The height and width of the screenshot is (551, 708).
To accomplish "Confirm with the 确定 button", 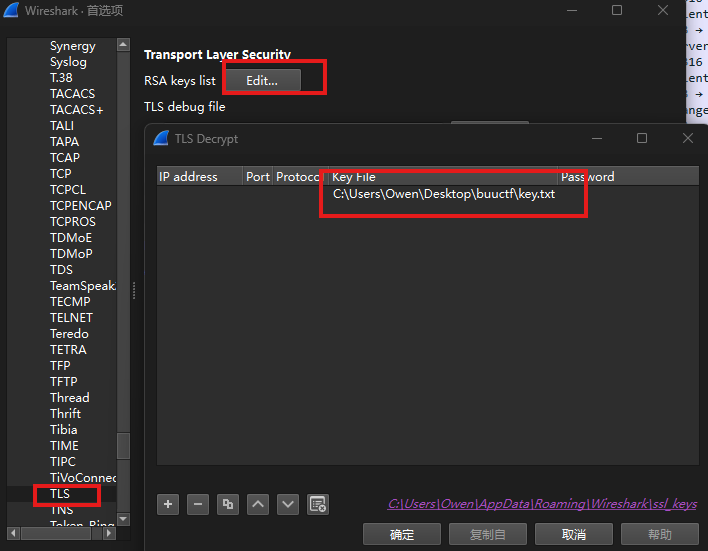I will 402,534.
